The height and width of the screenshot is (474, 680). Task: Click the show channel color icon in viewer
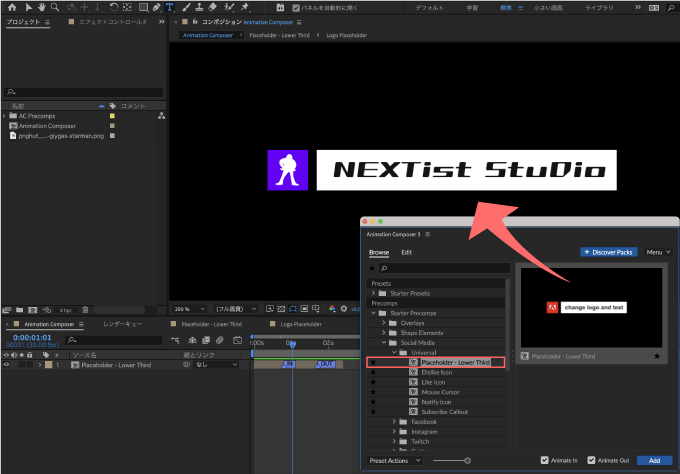(332, 309)
